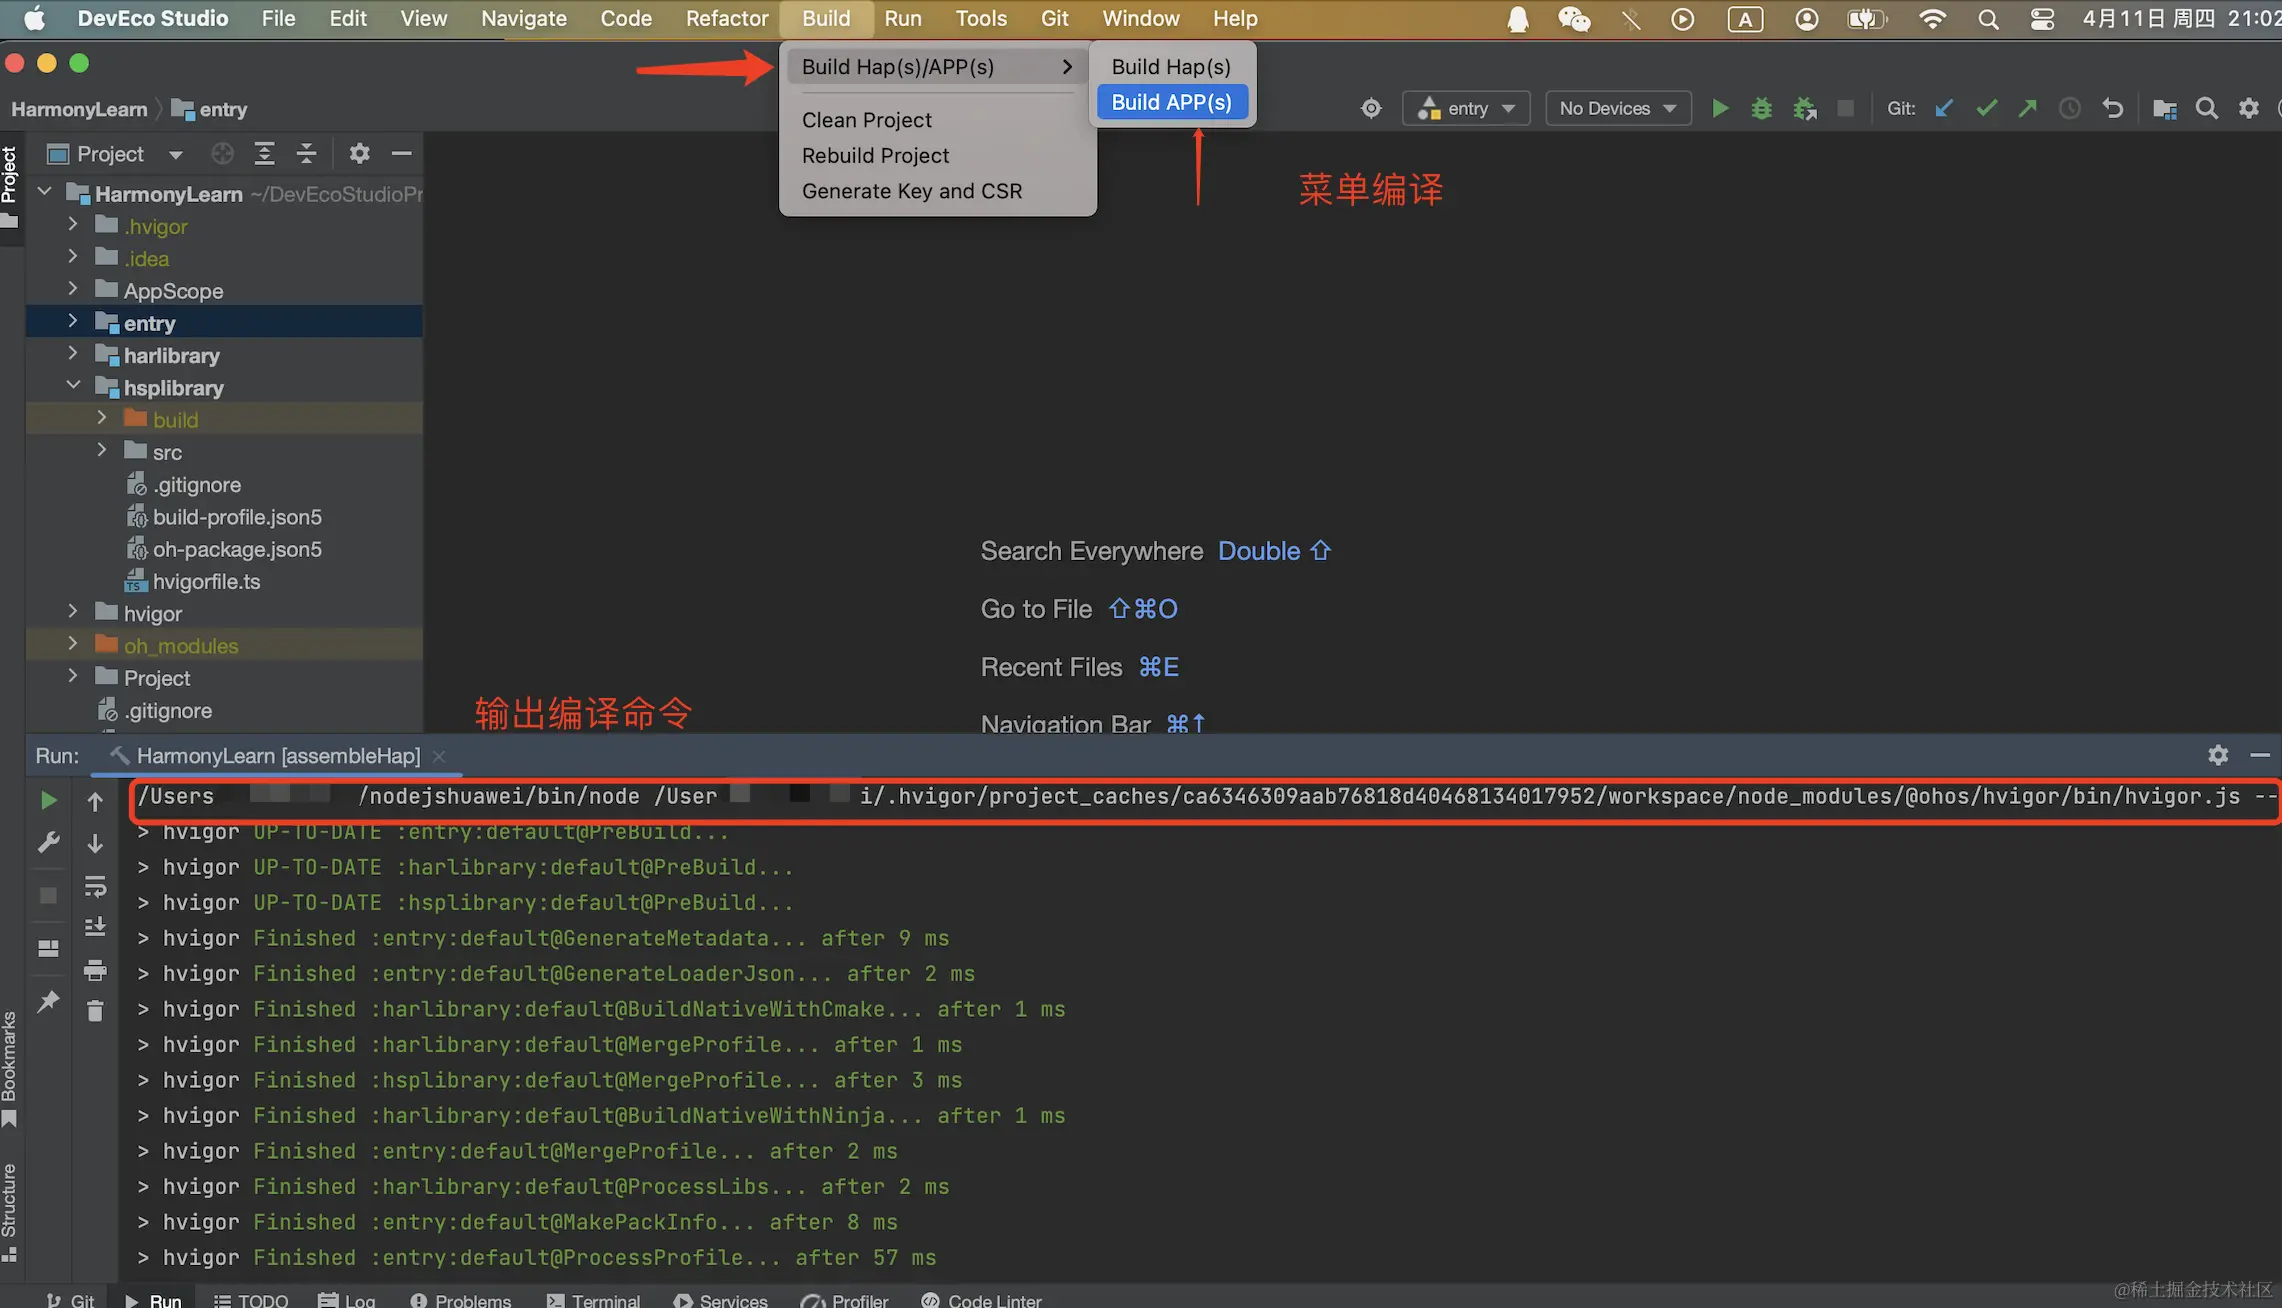The image size is (2282, 1308).
Task: Open the Navigate menu
Action: point(523,18)
